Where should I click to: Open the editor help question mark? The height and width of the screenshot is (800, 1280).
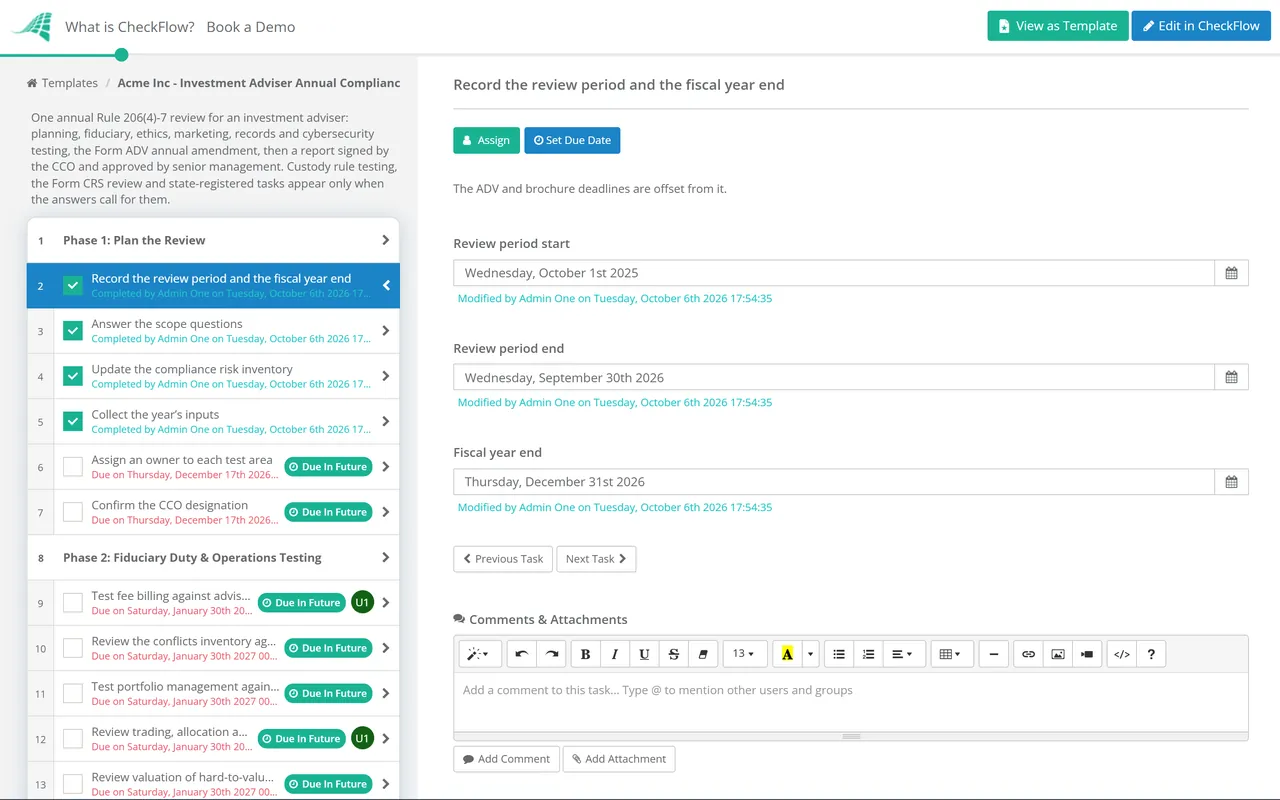(1151, 654)
